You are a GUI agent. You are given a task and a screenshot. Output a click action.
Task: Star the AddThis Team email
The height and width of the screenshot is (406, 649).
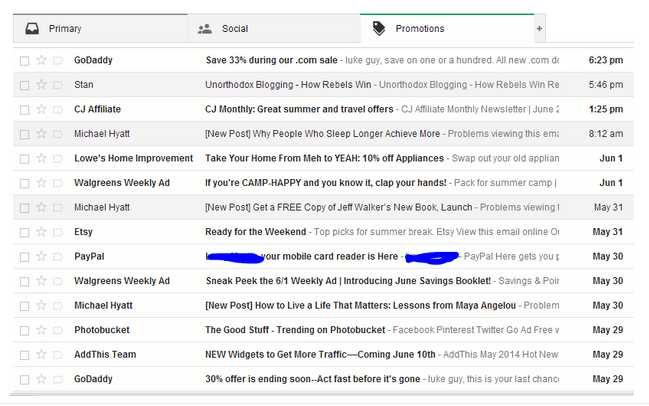click(x=41, y=354)
